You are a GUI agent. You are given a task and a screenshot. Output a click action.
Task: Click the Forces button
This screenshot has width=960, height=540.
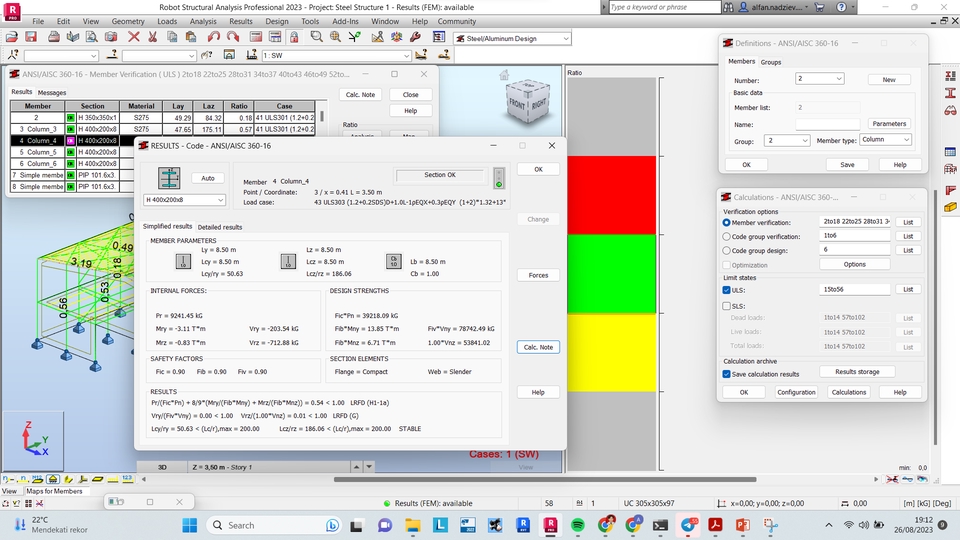tap(538, 276)
